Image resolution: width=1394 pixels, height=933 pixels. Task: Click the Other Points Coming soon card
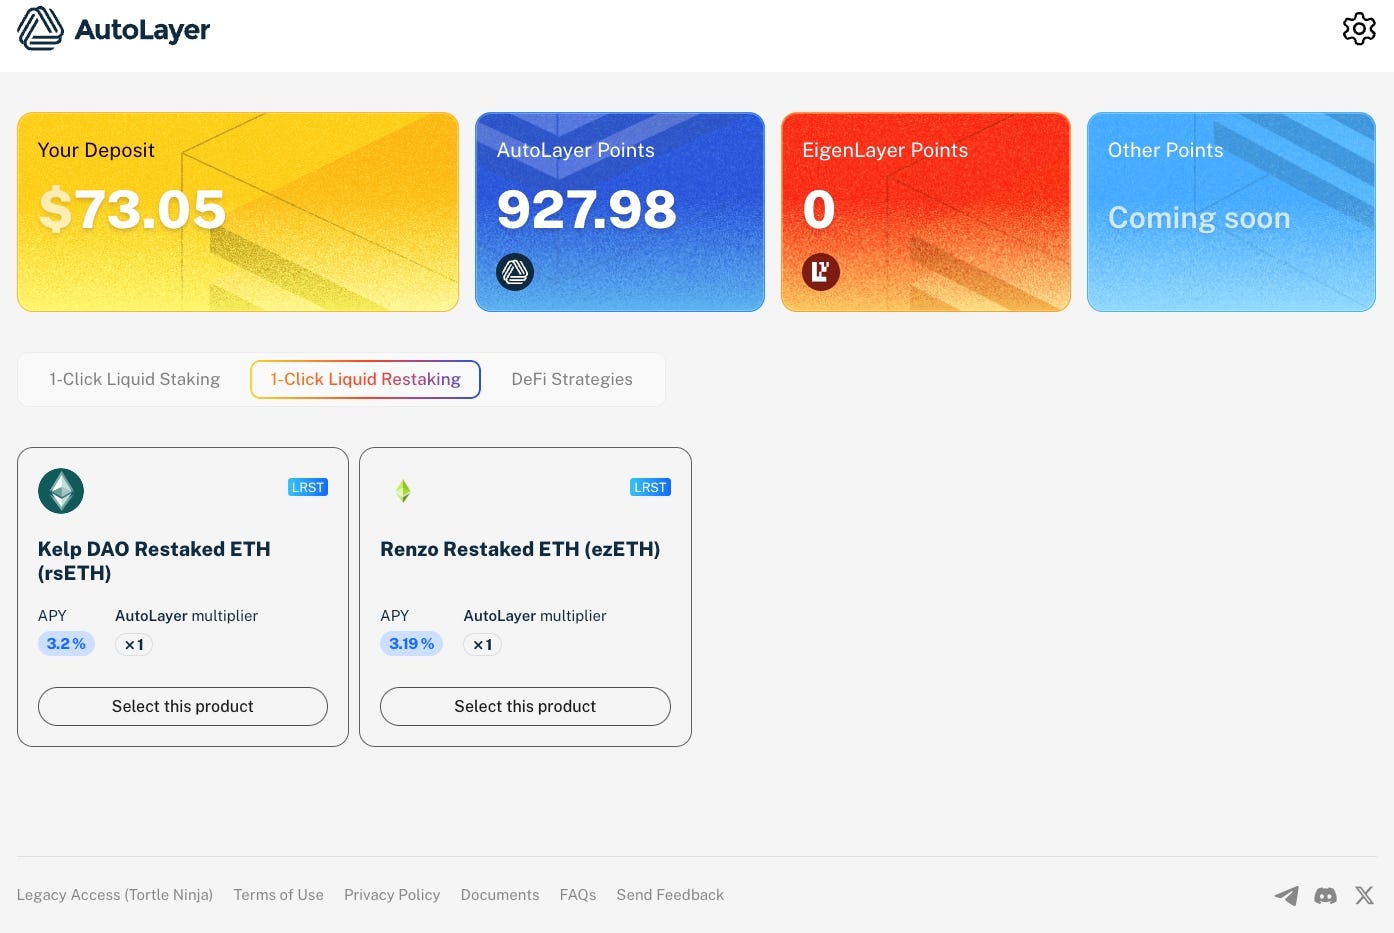click(1231, 212)
